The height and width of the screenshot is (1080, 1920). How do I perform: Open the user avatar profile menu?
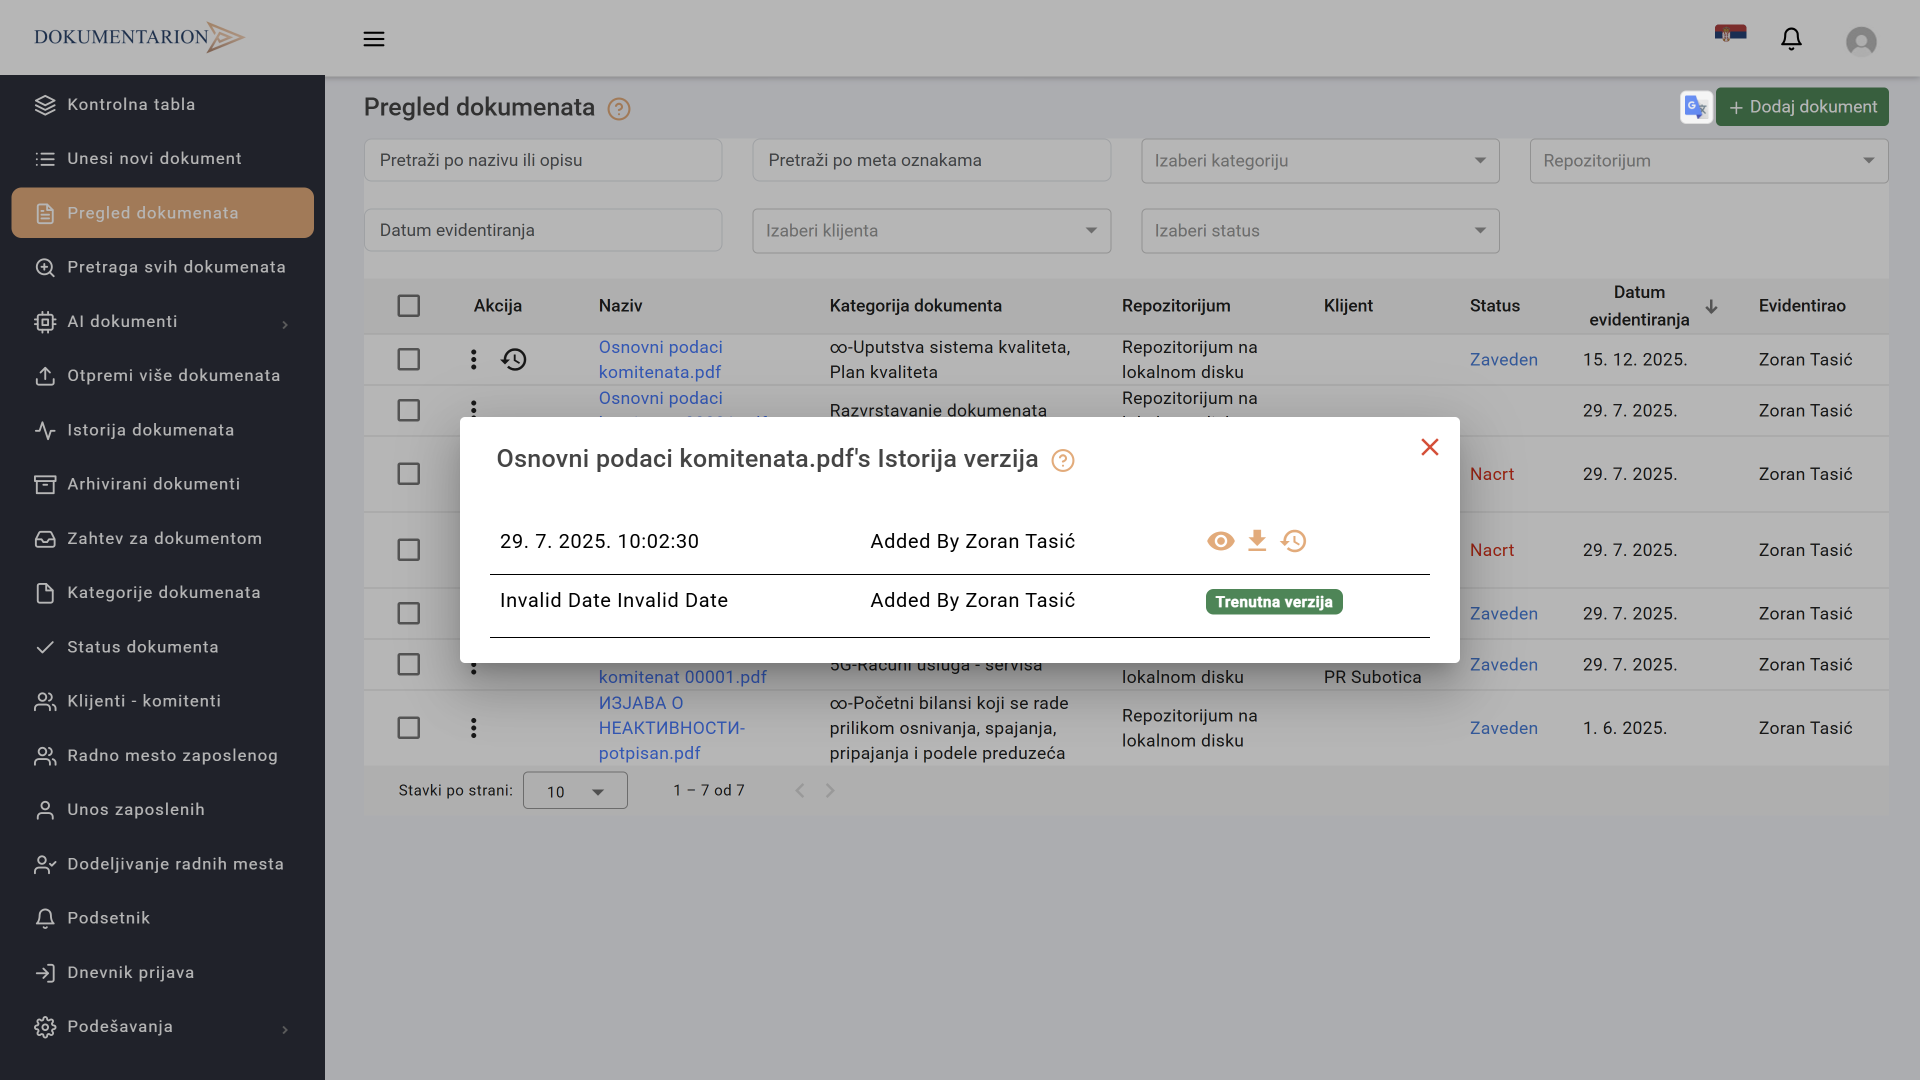pos(1860,41)
